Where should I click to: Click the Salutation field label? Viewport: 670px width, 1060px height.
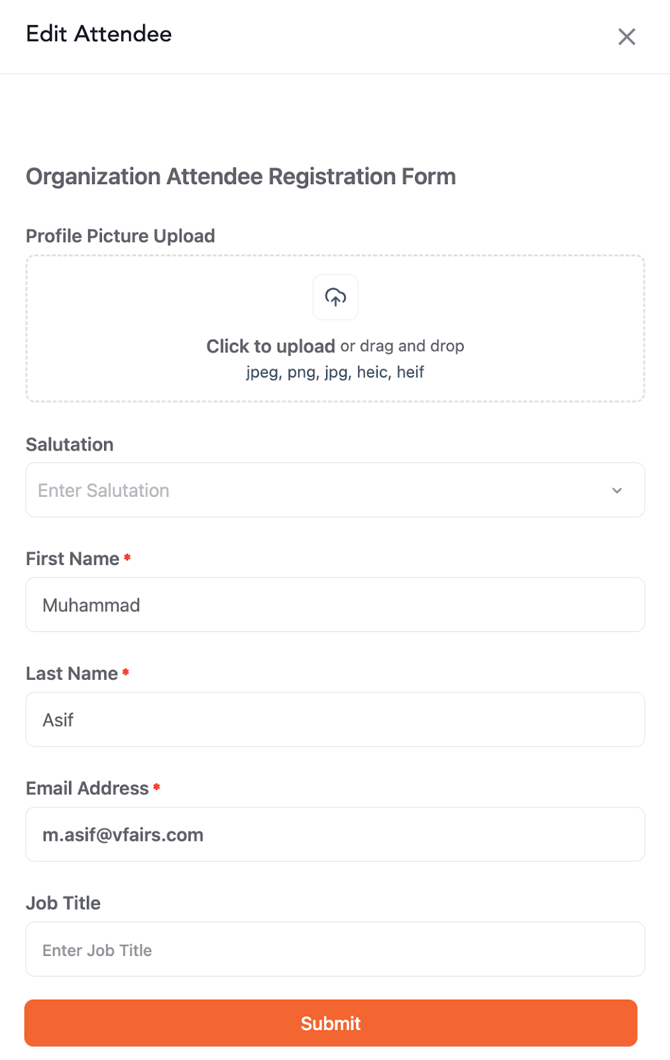[x=70, y=445]
